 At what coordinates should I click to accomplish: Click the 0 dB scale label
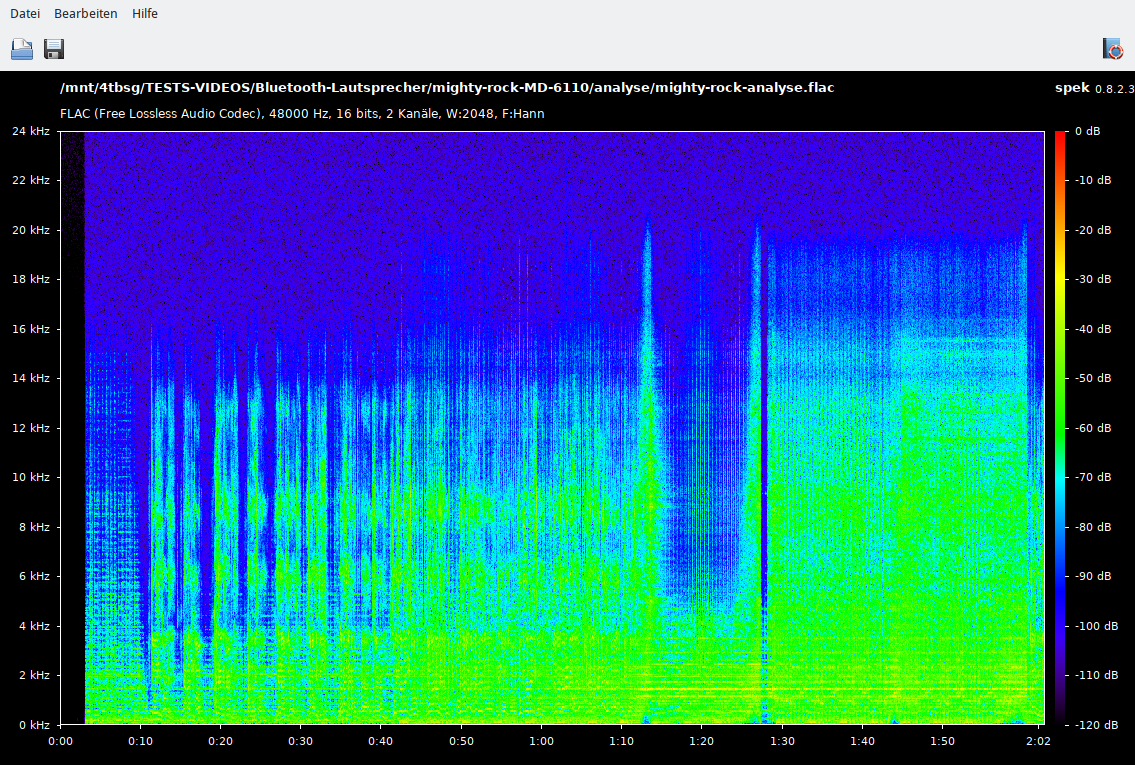1087,131
